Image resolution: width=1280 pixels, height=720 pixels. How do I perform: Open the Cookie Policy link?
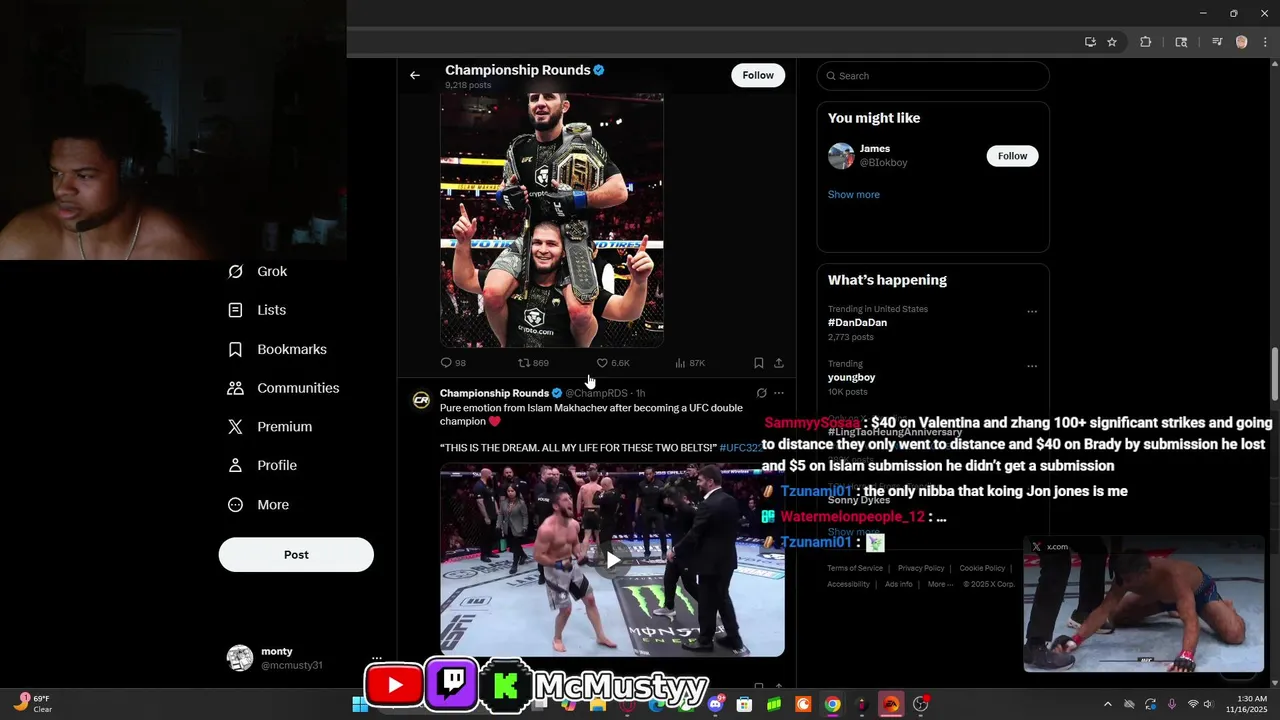coord(982,568)
